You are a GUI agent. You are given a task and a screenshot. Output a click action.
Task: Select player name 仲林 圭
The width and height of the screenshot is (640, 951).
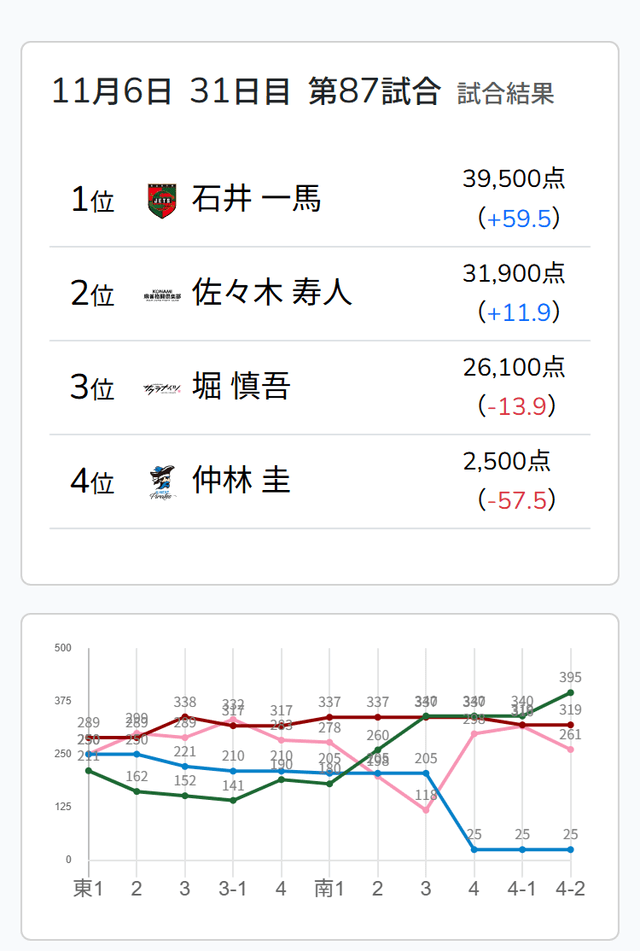(241, 481)
